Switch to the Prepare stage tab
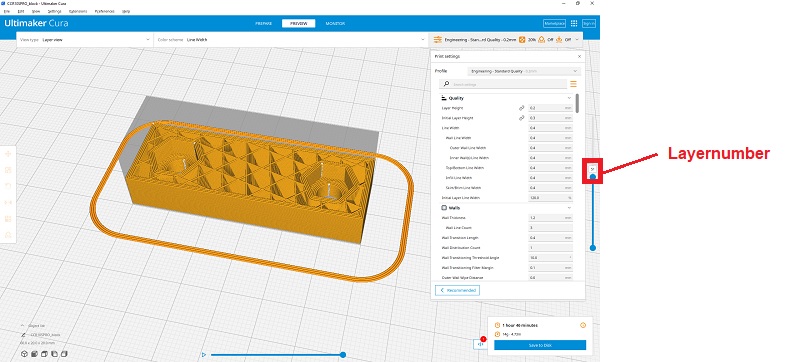The image size is (809, 362). 264,24
